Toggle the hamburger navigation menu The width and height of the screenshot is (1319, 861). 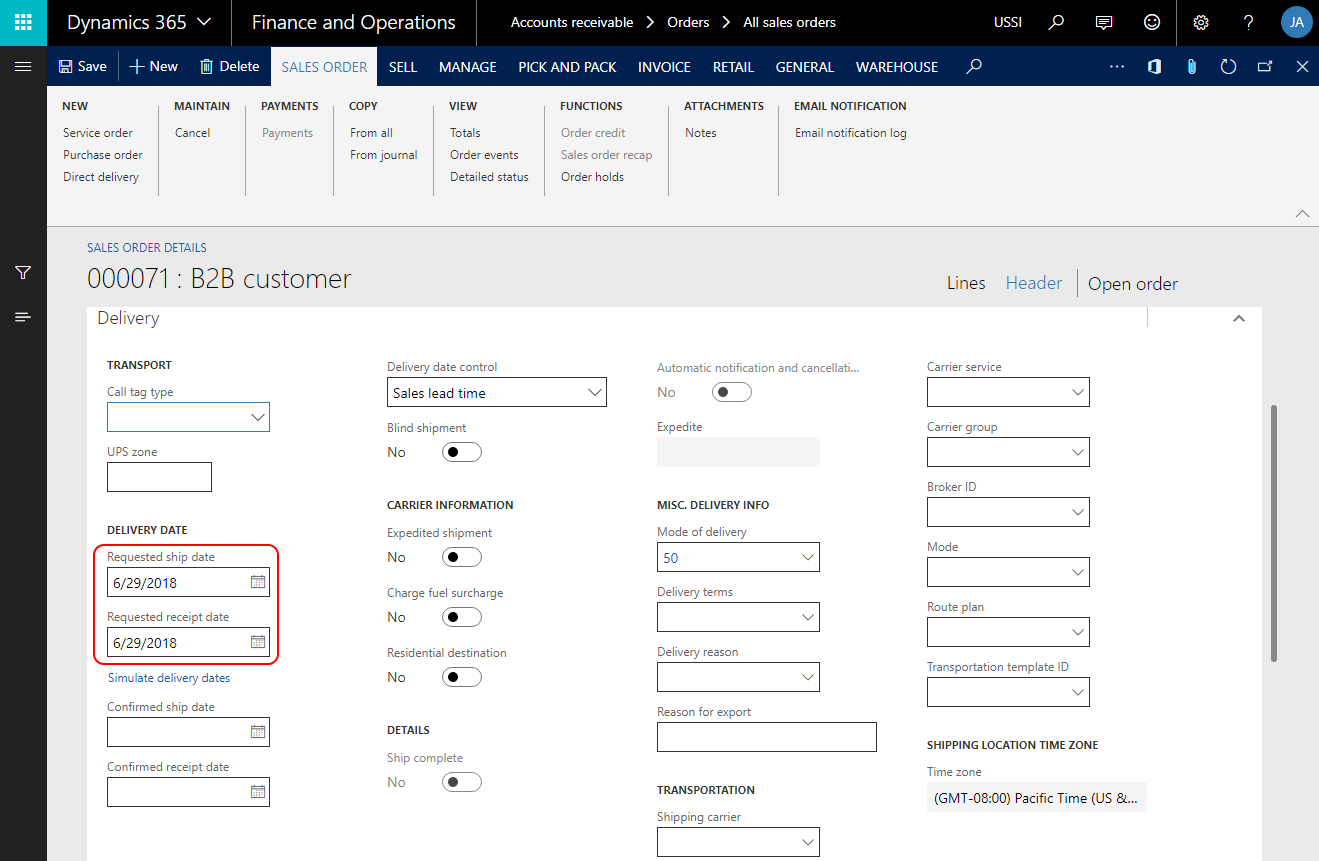pyautogui.click(x=23, y=67)
